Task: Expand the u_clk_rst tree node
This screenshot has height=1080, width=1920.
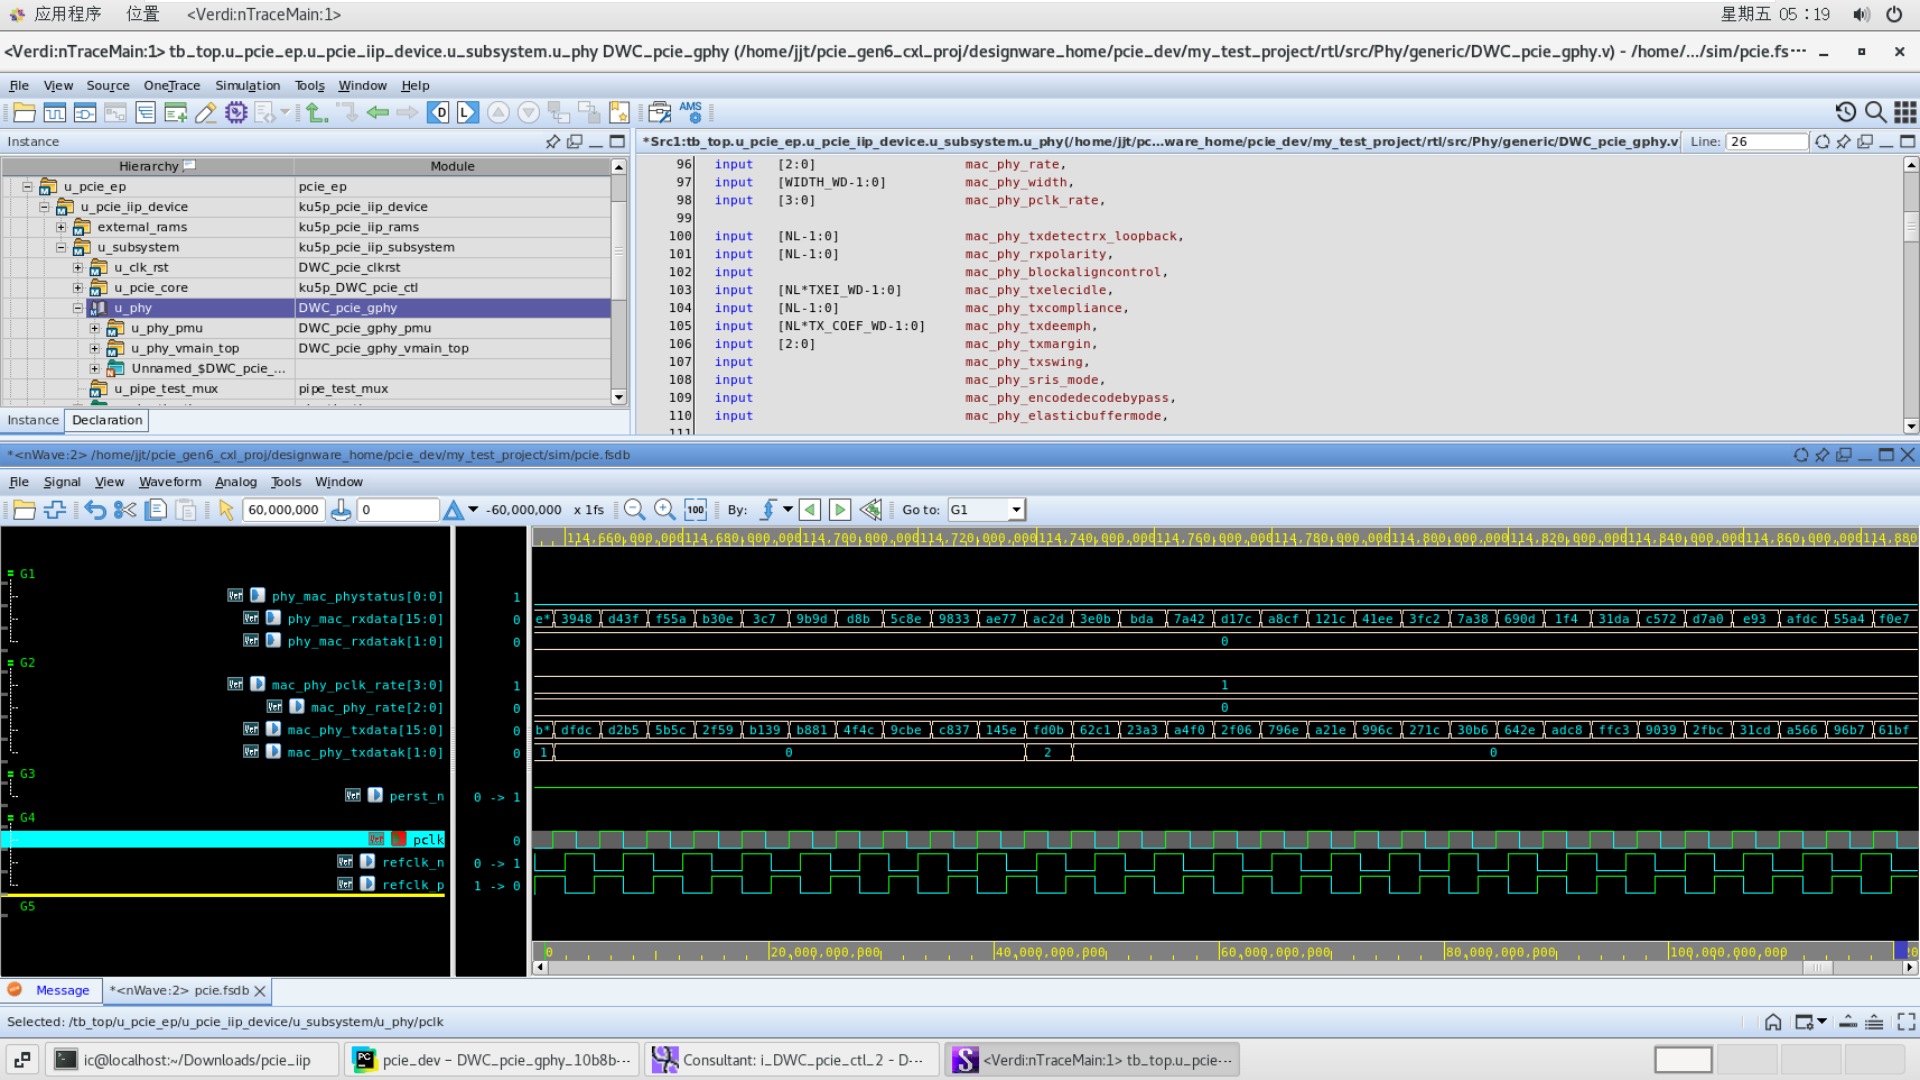Action: pos(78,268)
